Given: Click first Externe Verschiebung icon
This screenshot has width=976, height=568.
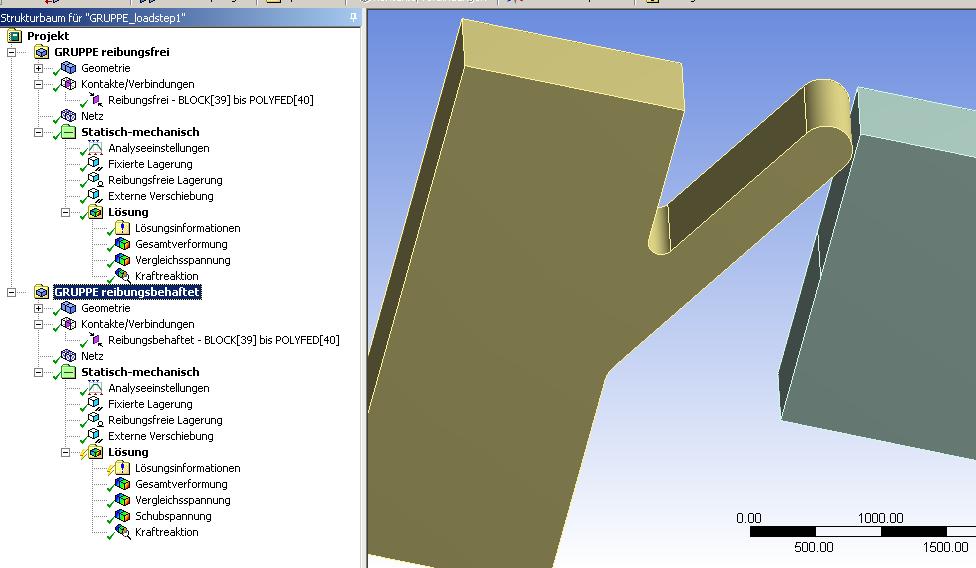Looking at the screenshot, I should [95, 196].
